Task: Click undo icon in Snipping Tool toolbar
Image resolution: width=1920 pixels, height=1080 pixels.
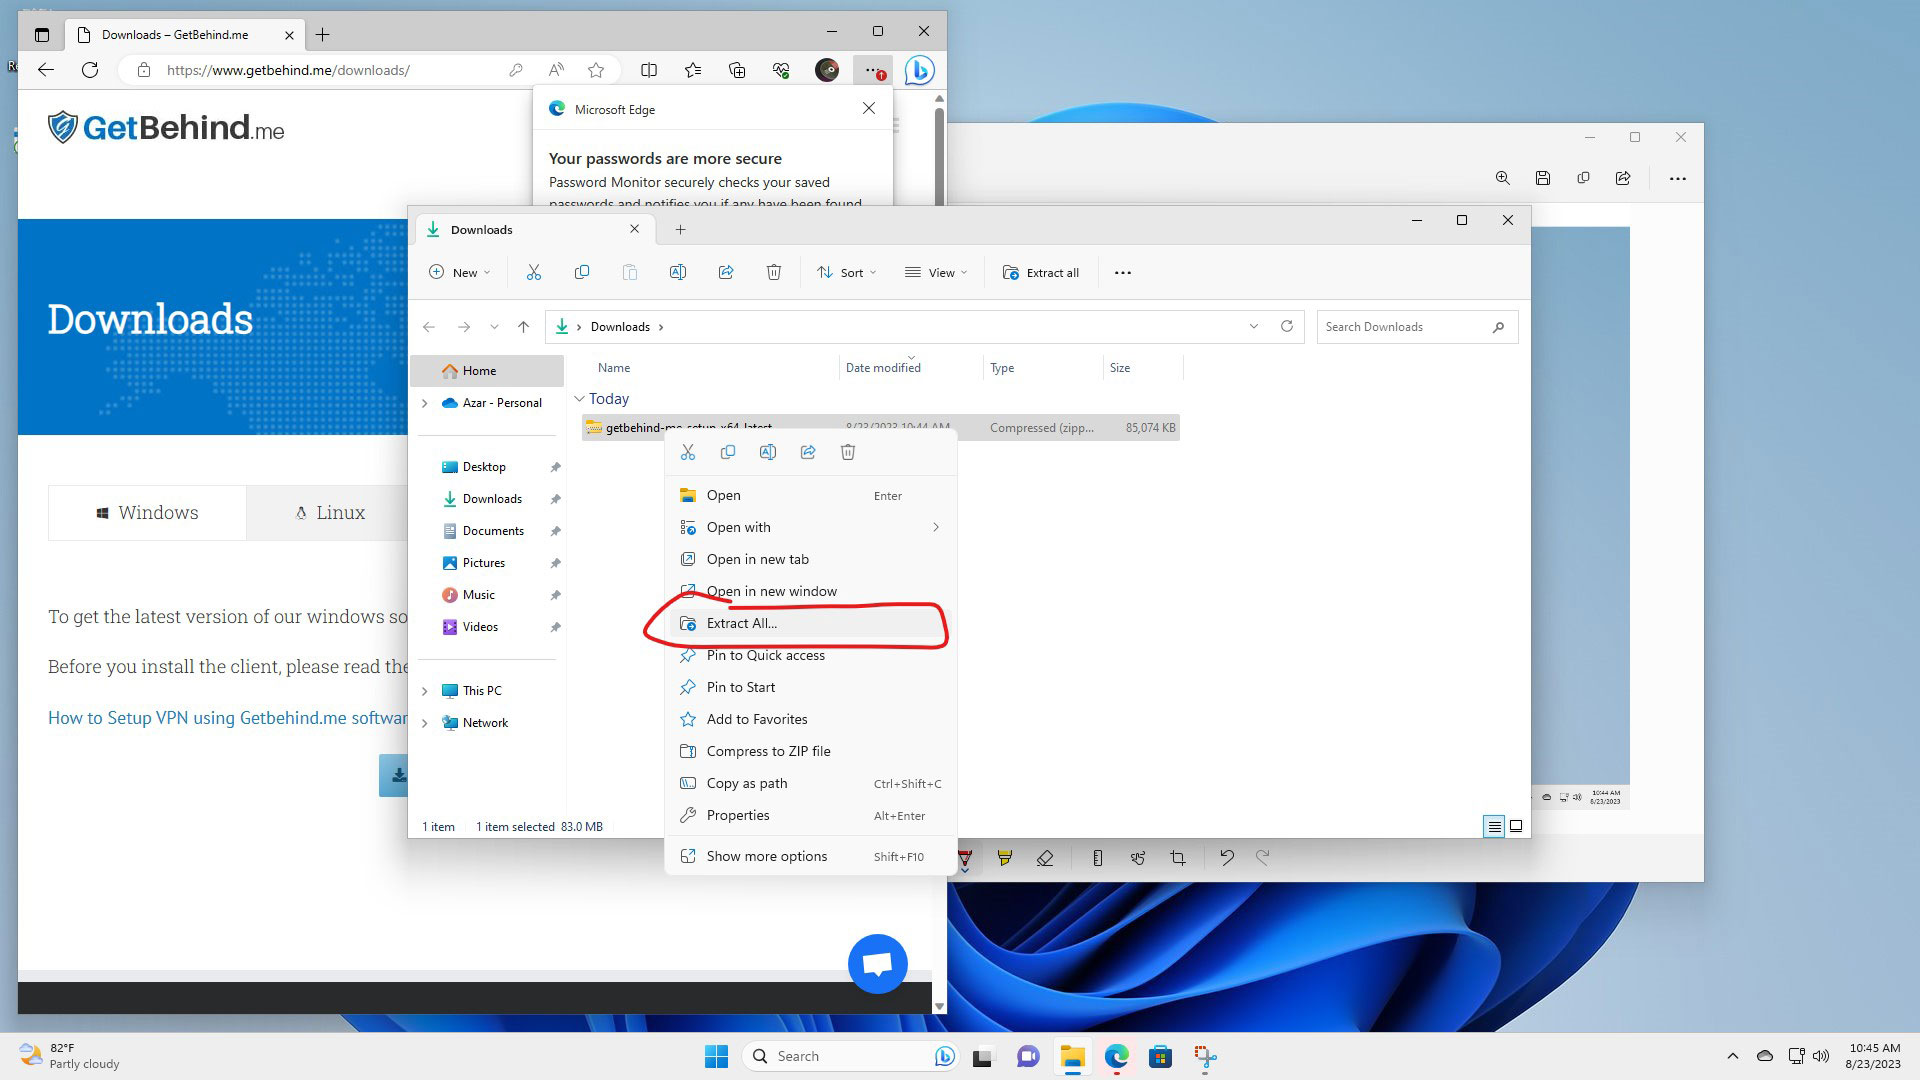Action: 1227,858
